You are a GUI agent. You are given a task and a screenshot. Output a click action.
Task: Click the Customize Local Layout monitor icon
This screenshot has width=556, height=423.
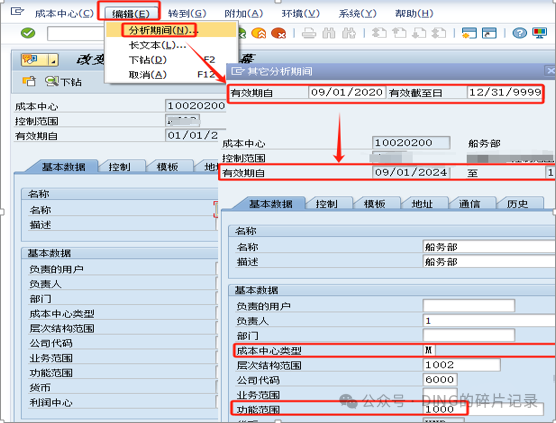pos(539,33)
